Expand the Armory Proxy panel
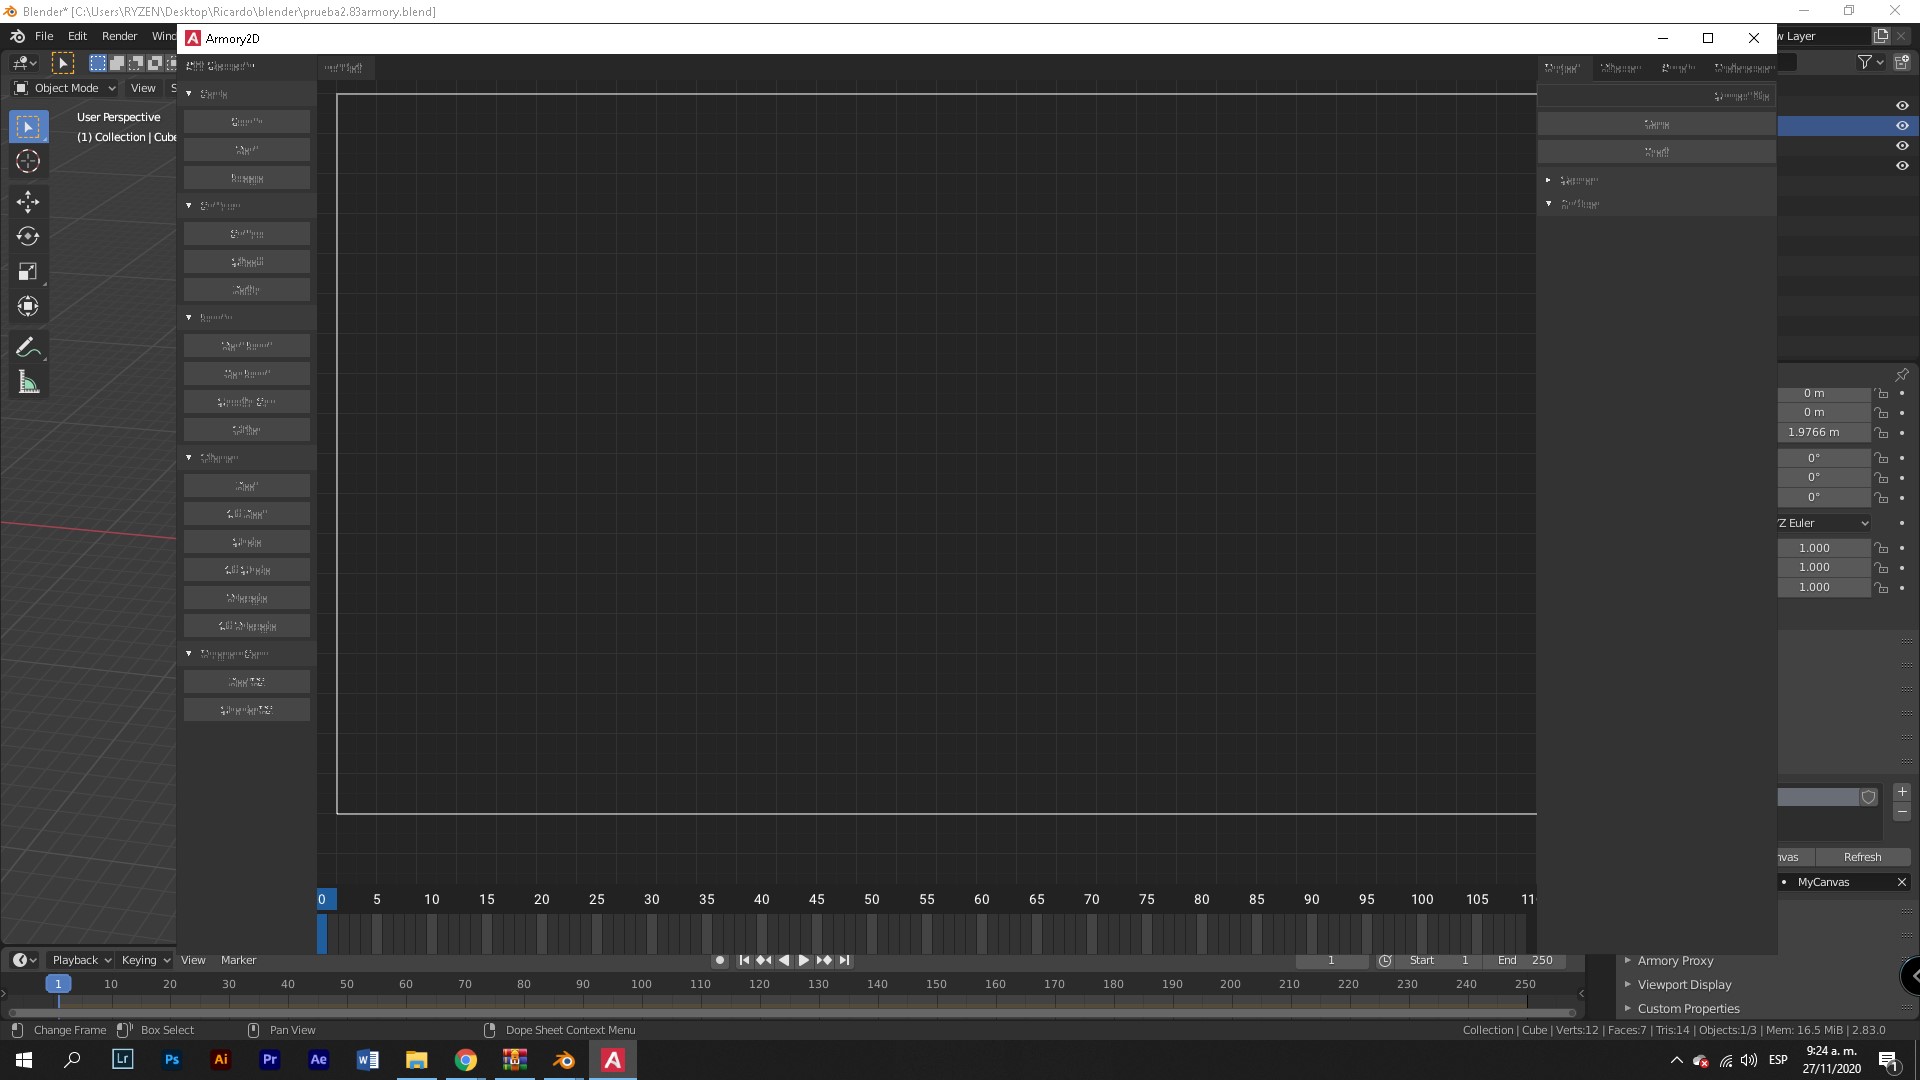 tap(1675, 961)
